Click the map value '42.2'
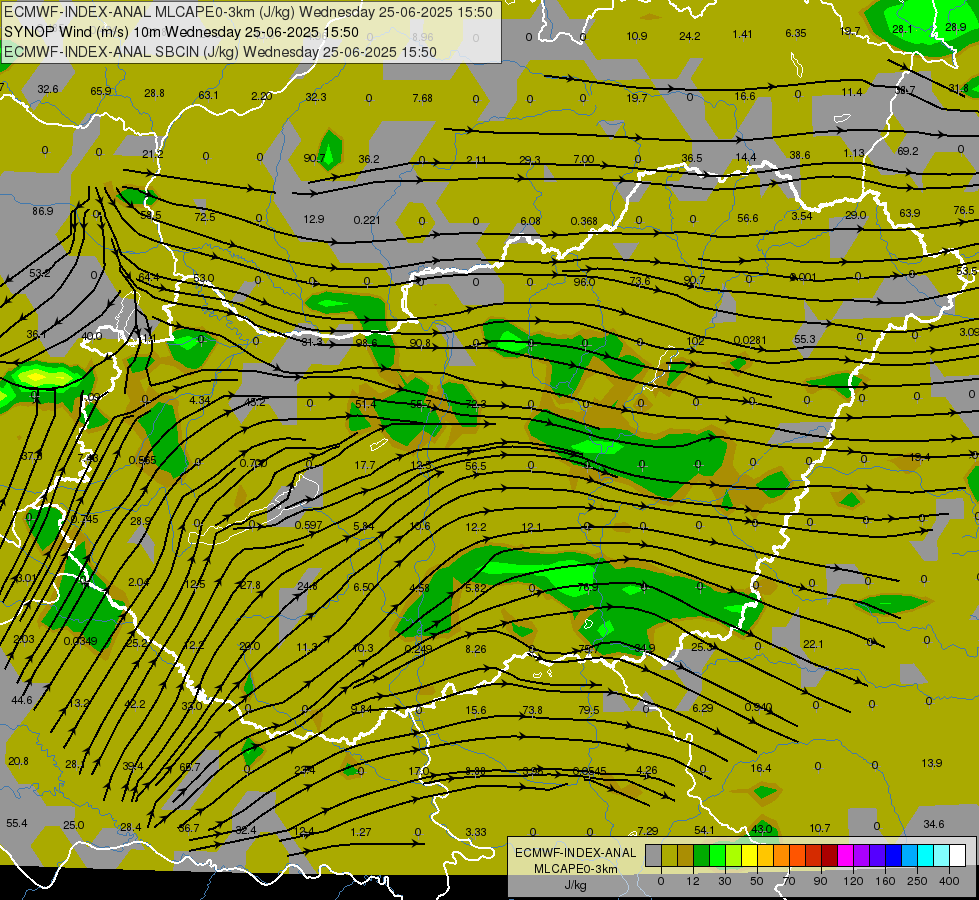This screenshot has width=979, height=900. (135, 704)
